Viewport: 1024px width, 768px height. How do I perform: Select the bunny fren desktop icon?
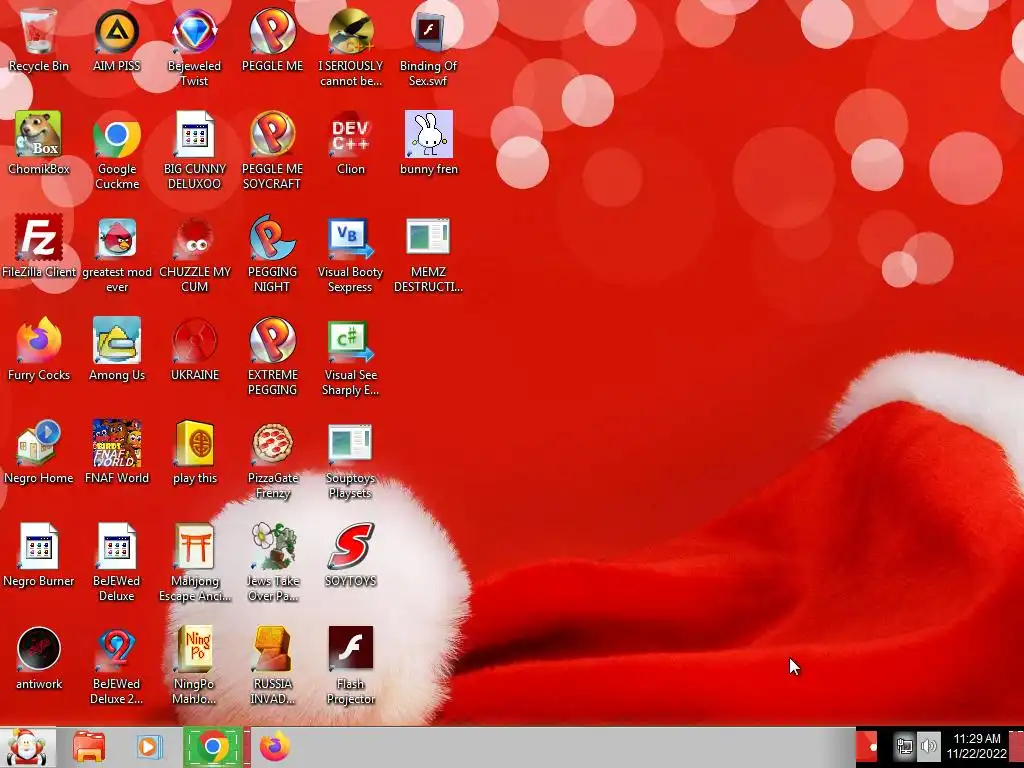click(428, 144)
